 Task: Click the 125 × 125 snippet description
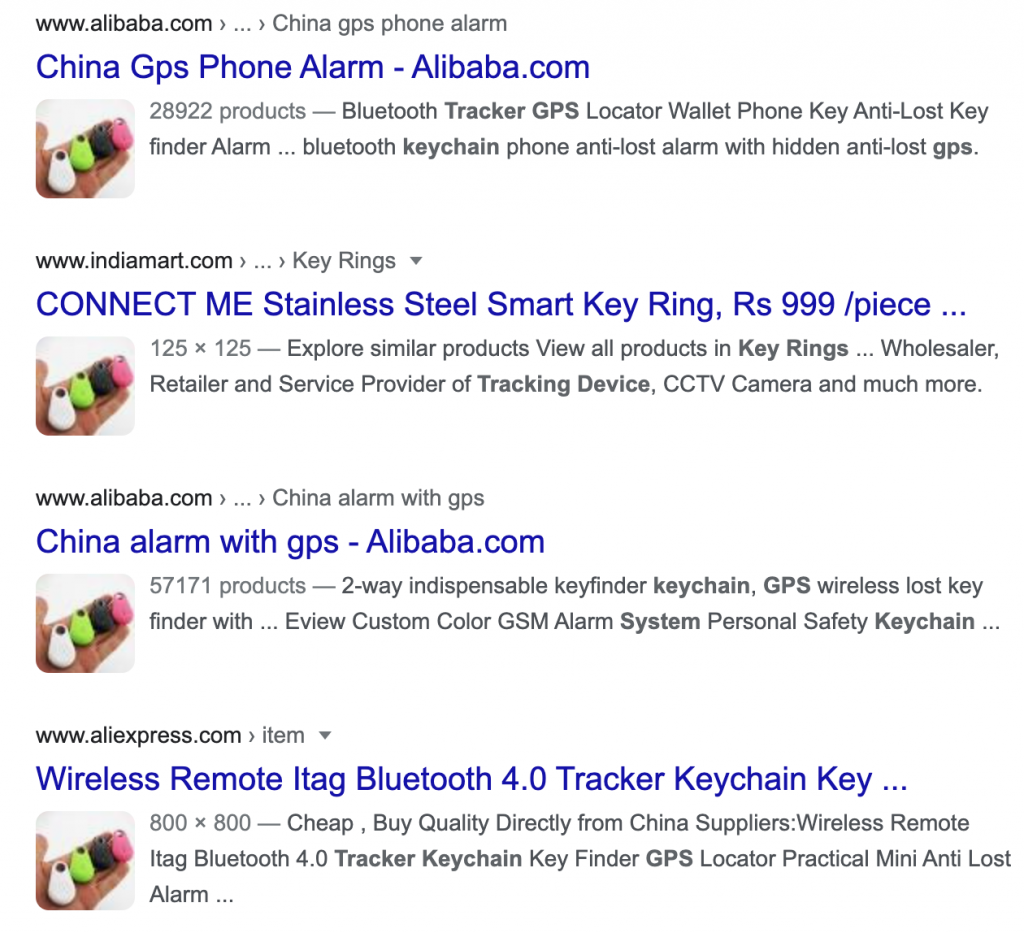click(x=575, y=366)
